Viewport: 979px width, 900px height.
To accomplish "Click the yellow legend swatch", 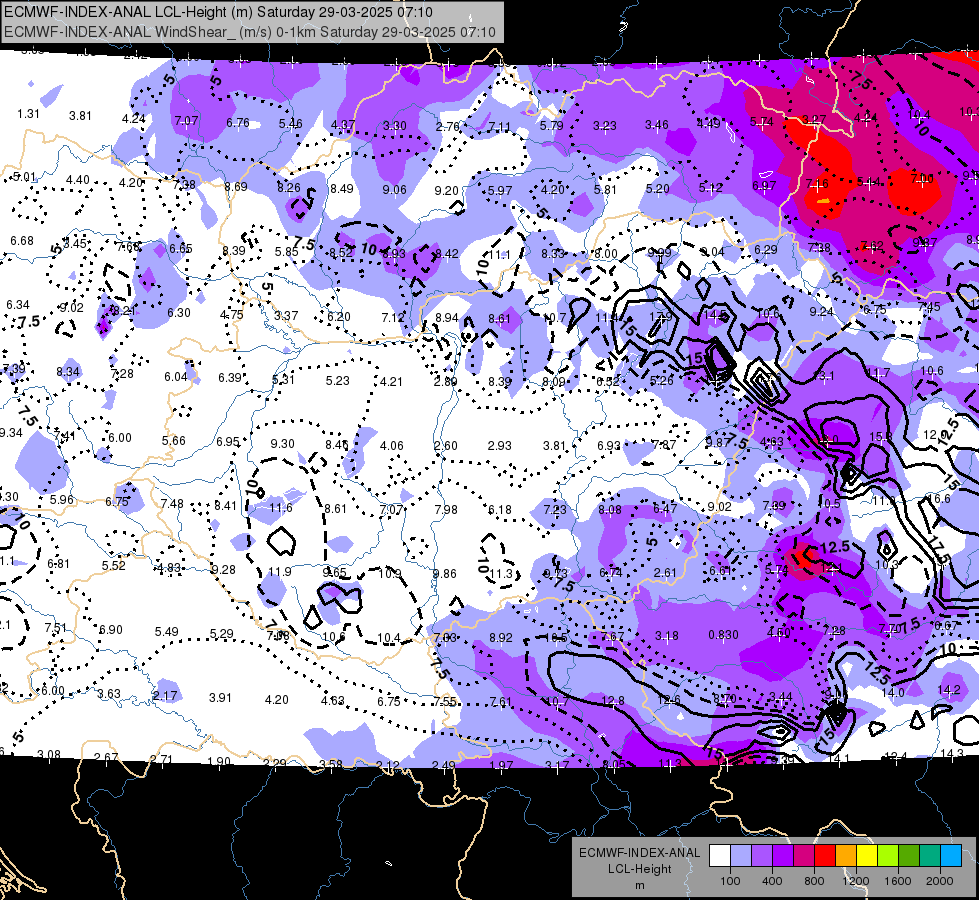I will coord(867,856).
